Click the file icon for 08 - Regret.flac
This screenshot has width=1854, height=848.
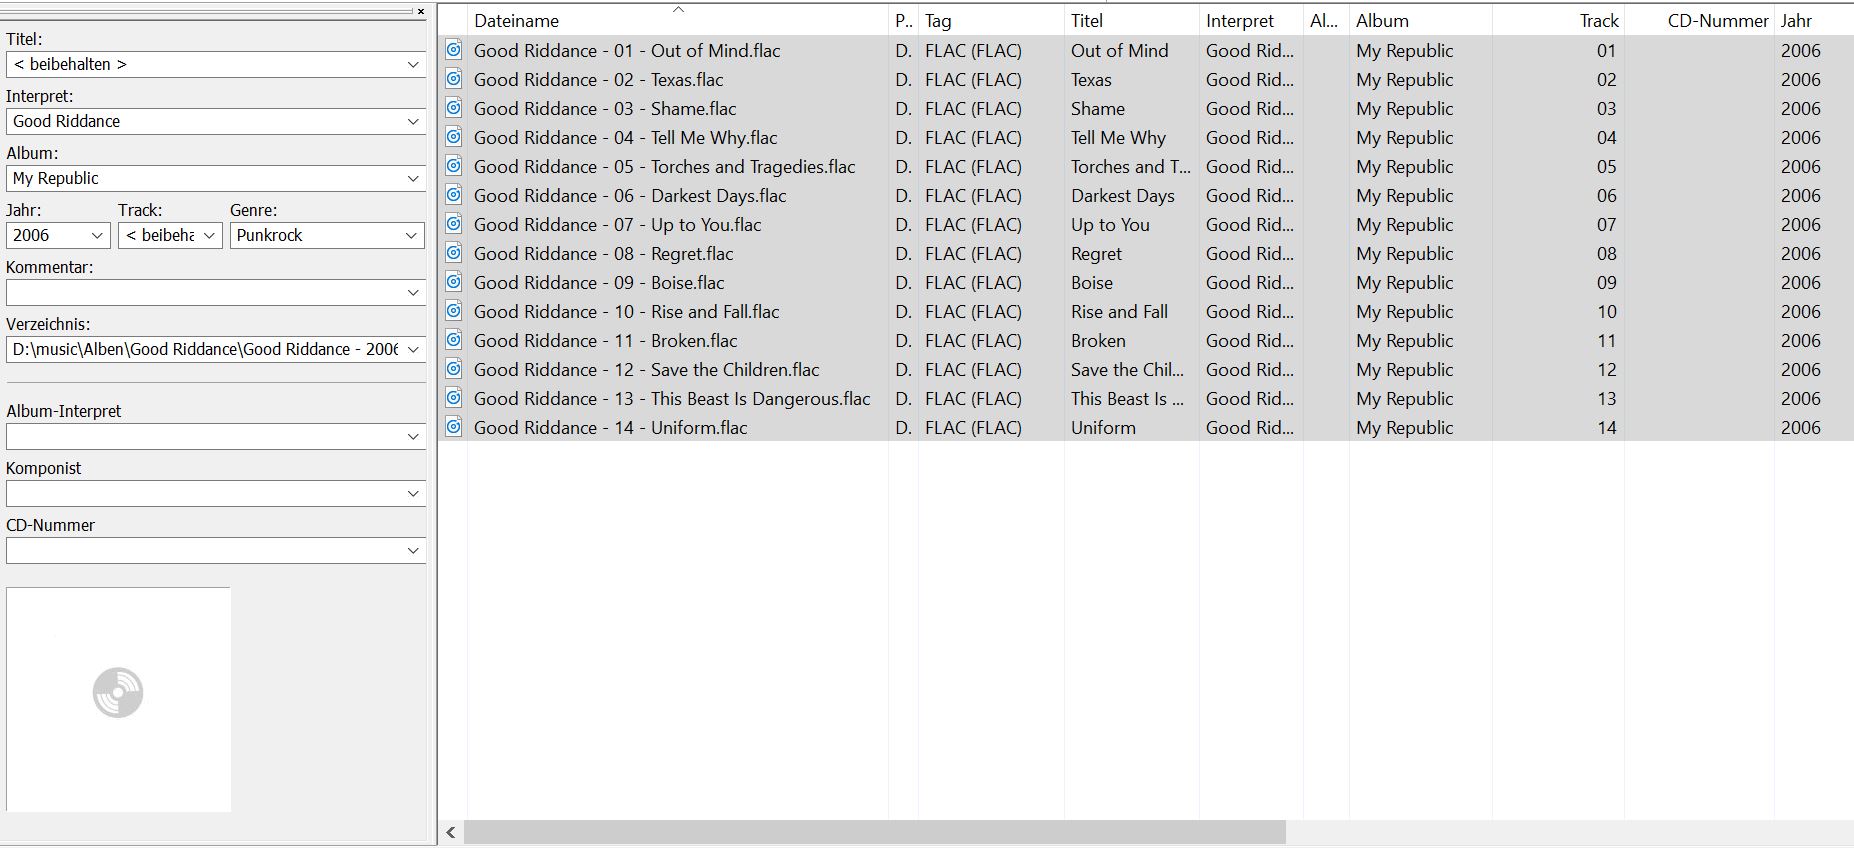tap(453, 253)
